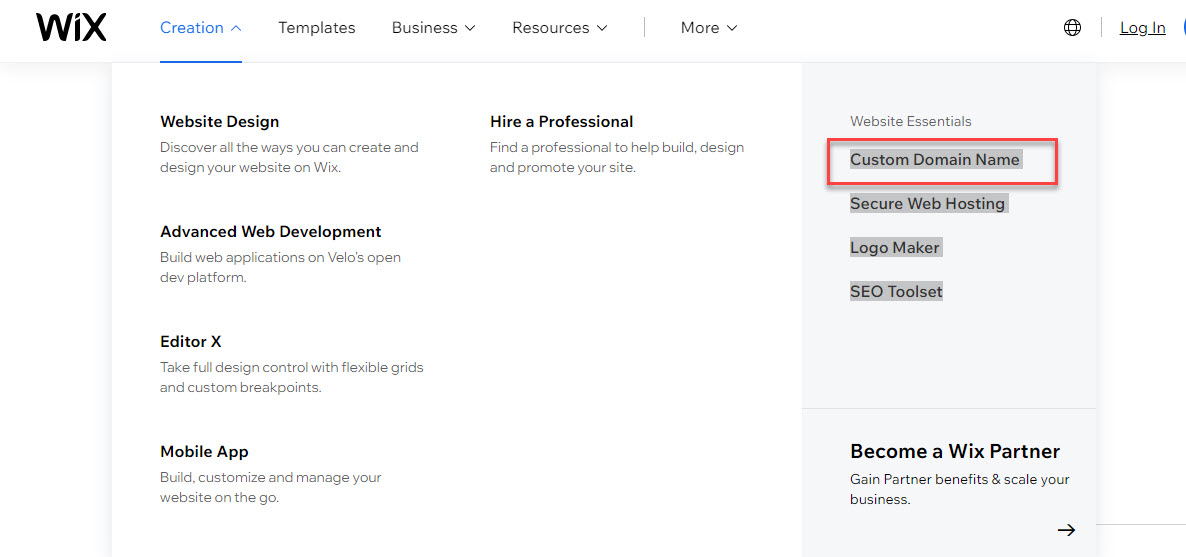
Task: Select Secure Web Hosting
Action: coord(927,204)
